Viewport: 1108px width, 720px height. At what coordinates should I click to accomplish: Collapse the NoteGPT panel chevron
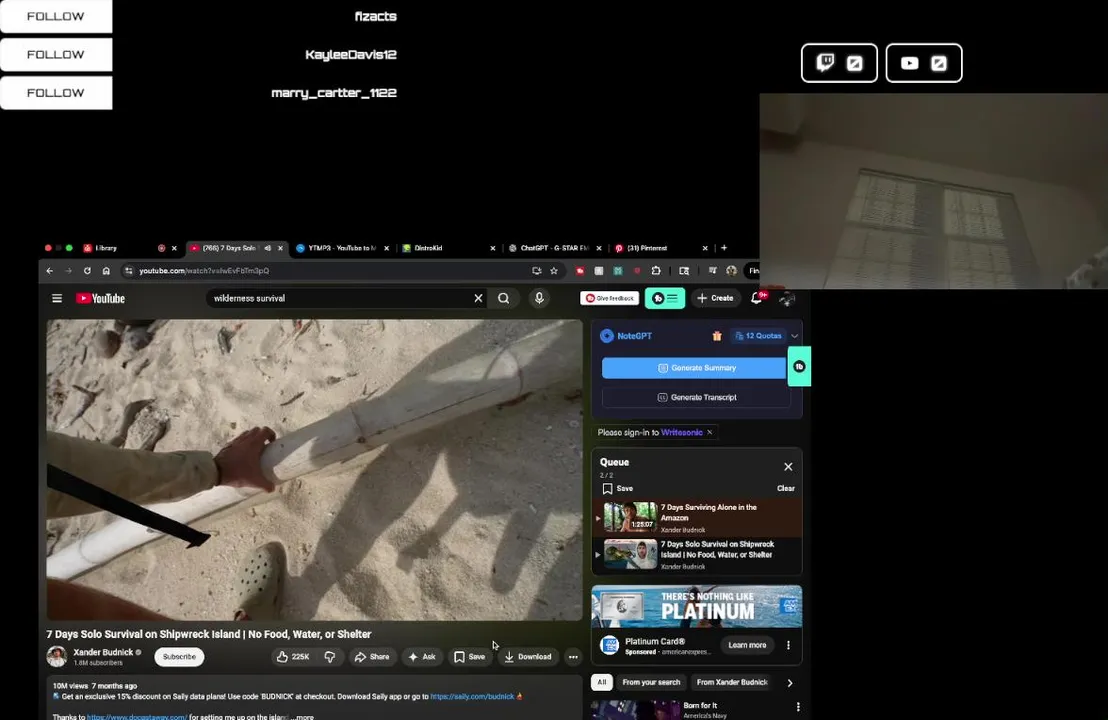pyautogui.click(x=795, y=336)
